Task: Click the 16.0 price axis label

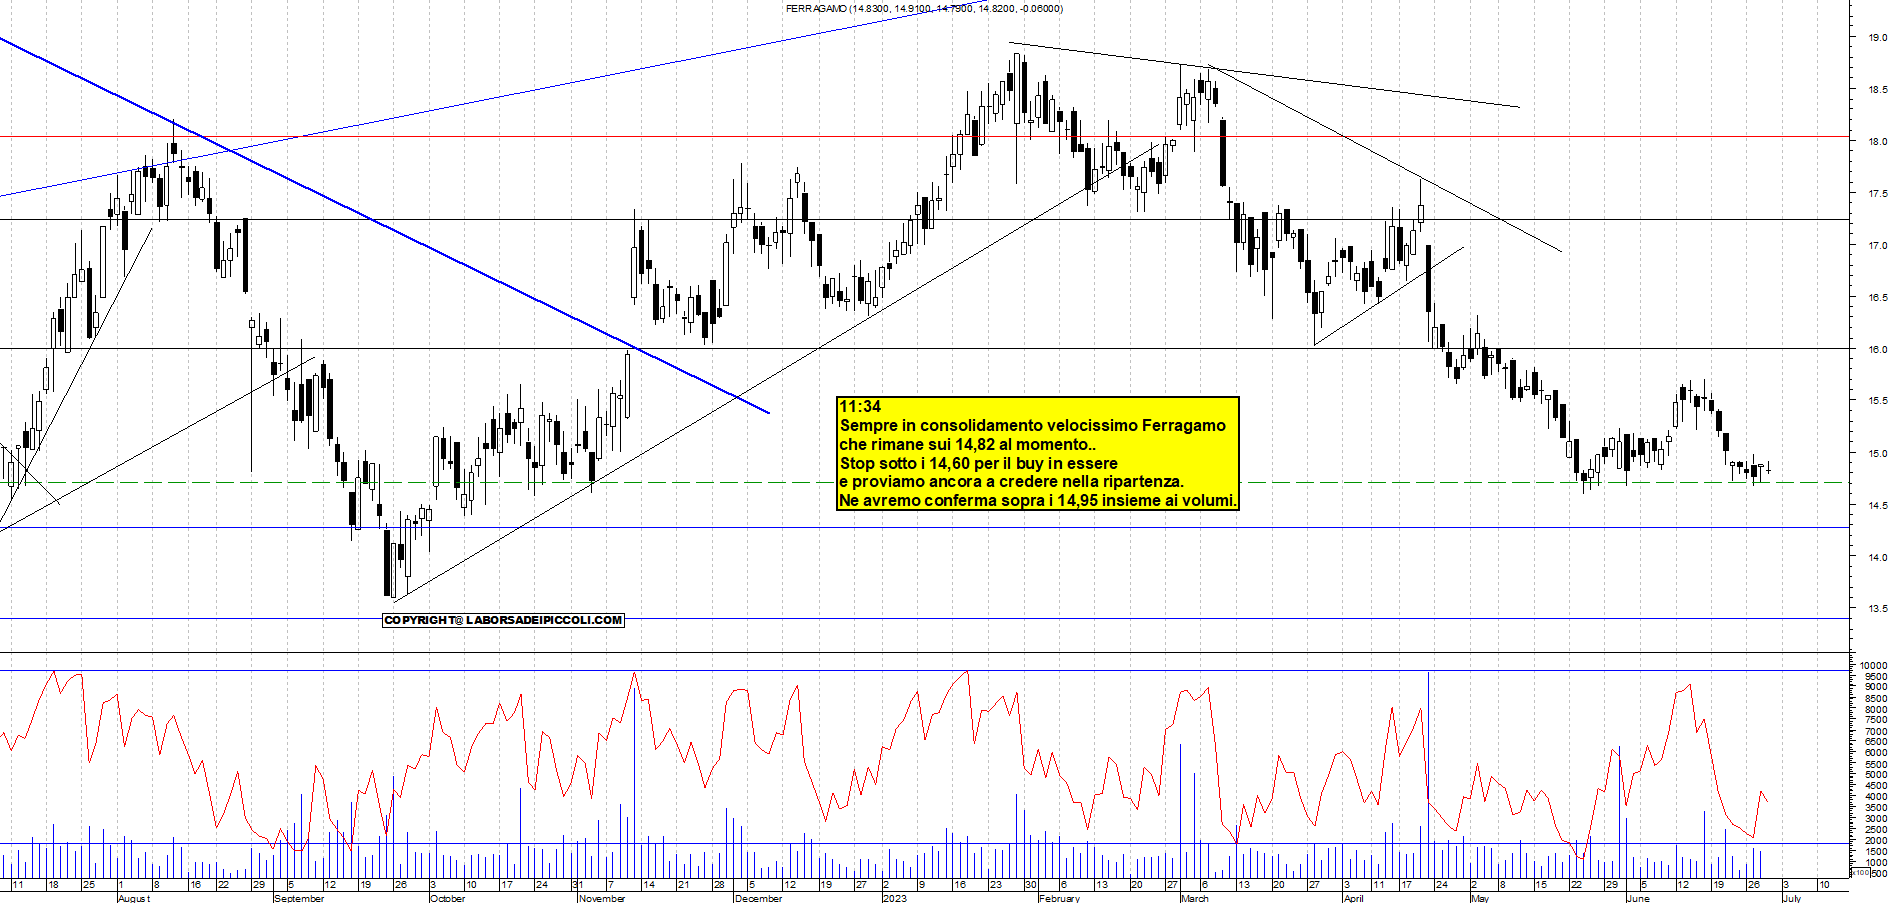Action: (x=1877, y=350)
